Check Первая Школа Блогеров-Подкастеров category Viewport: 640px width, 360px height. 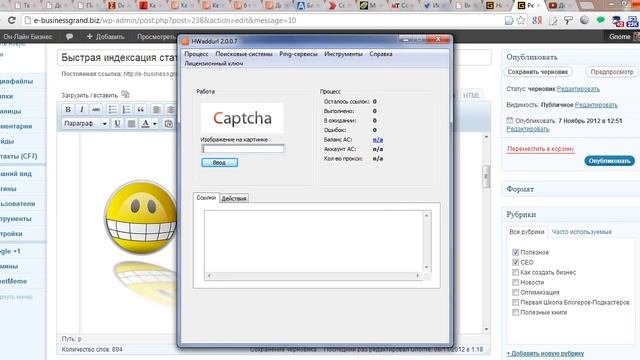[516, 302]
